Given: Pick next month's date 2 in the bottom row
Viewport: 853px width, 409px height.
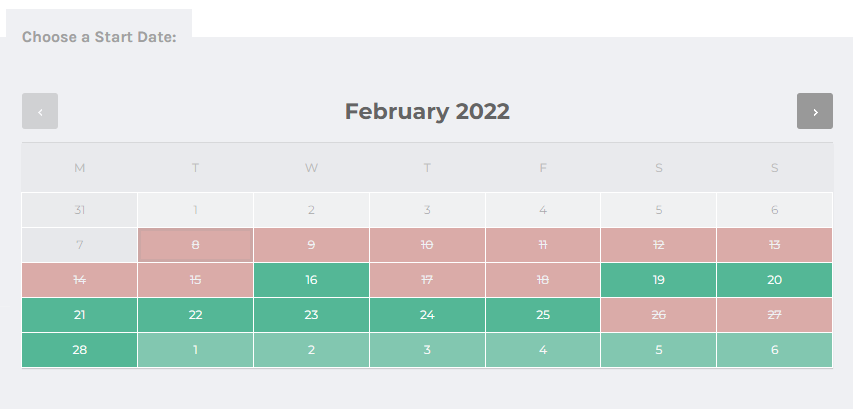Looking at the screenshot, I should [x=311, y=350].
